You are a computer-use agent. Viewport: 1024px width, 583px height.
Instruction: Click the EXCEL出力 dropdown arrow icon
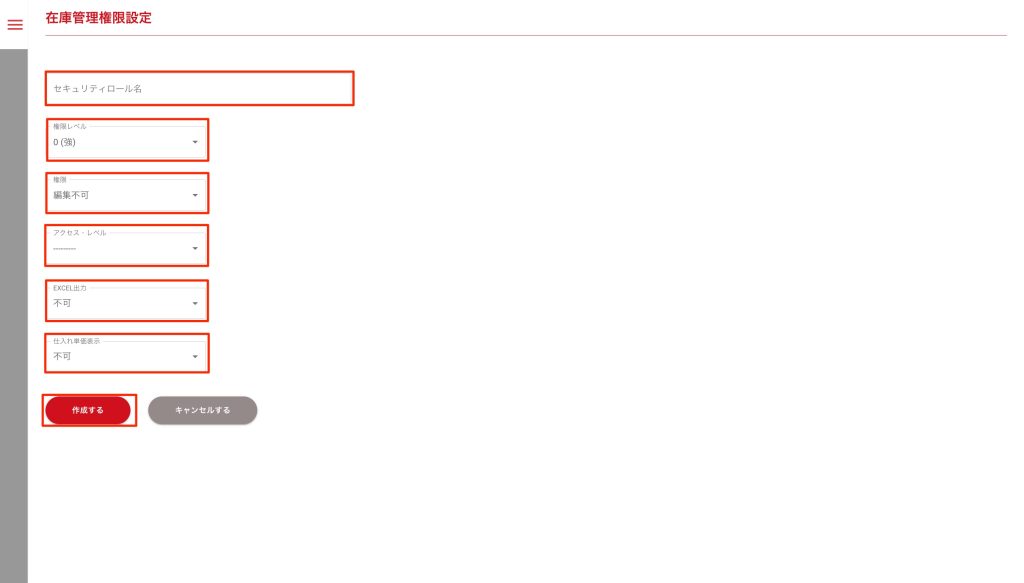pyautogui.click(x=195, y=303)
